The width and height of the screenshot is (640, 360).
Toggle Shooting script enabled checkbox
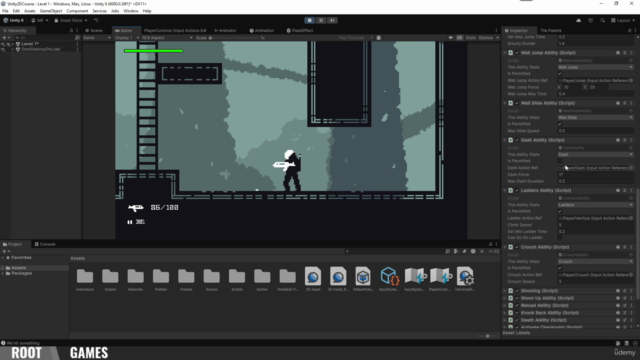pos(517,291)
